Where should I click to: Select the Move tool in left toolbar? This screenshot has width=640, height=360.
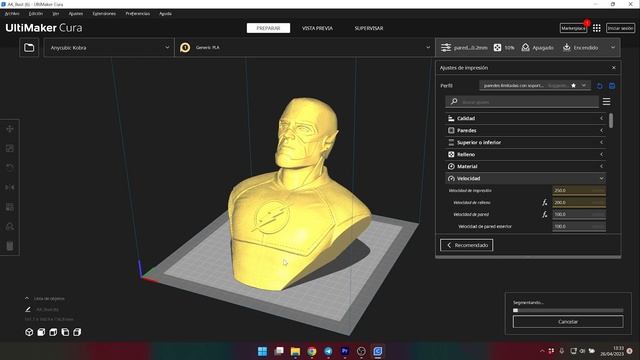coord(10,129)
